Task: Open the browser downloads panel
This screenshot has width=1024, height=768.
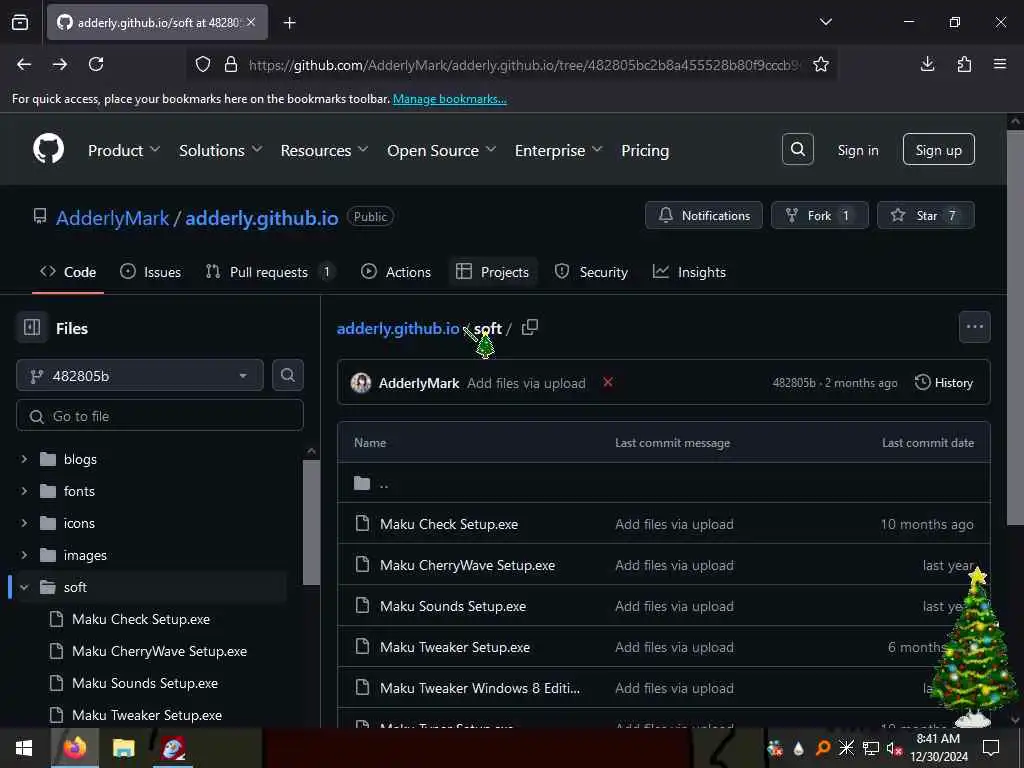Action: (927, 64)
